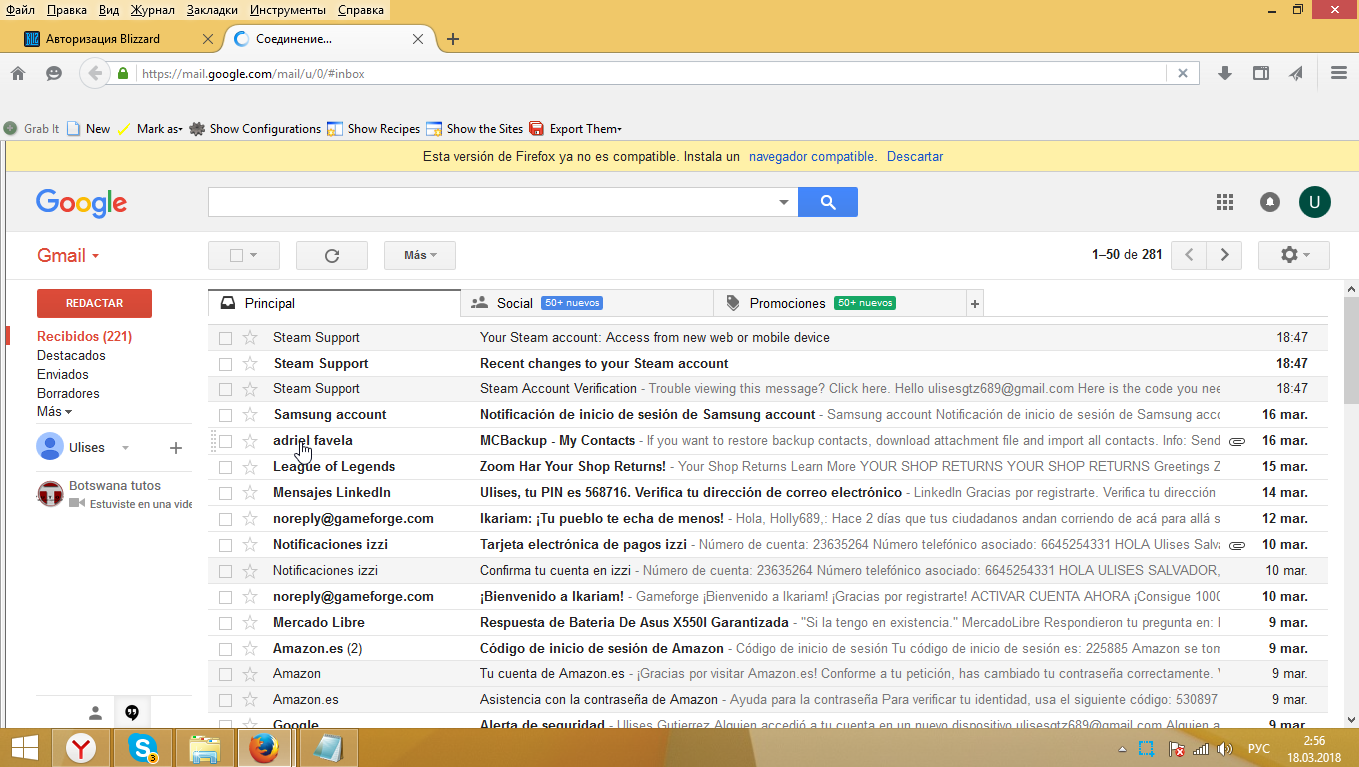Image resolution: width=1359 pixels, height=767 pixels.
Task: Click plus icon next to Ulises in chat
Action: pyautogui.click(x=176, y=448)
